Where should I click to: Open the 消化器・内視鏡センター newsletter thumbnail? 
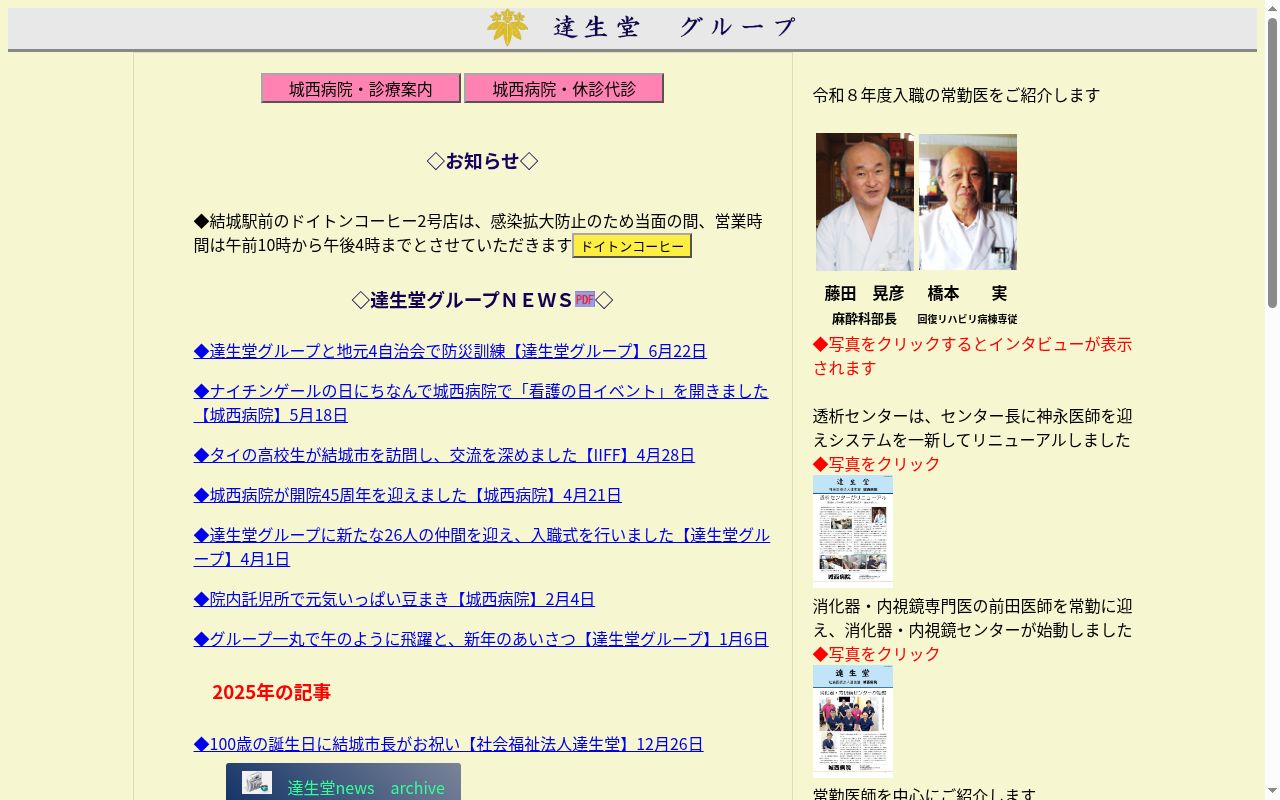coord(853,721)
